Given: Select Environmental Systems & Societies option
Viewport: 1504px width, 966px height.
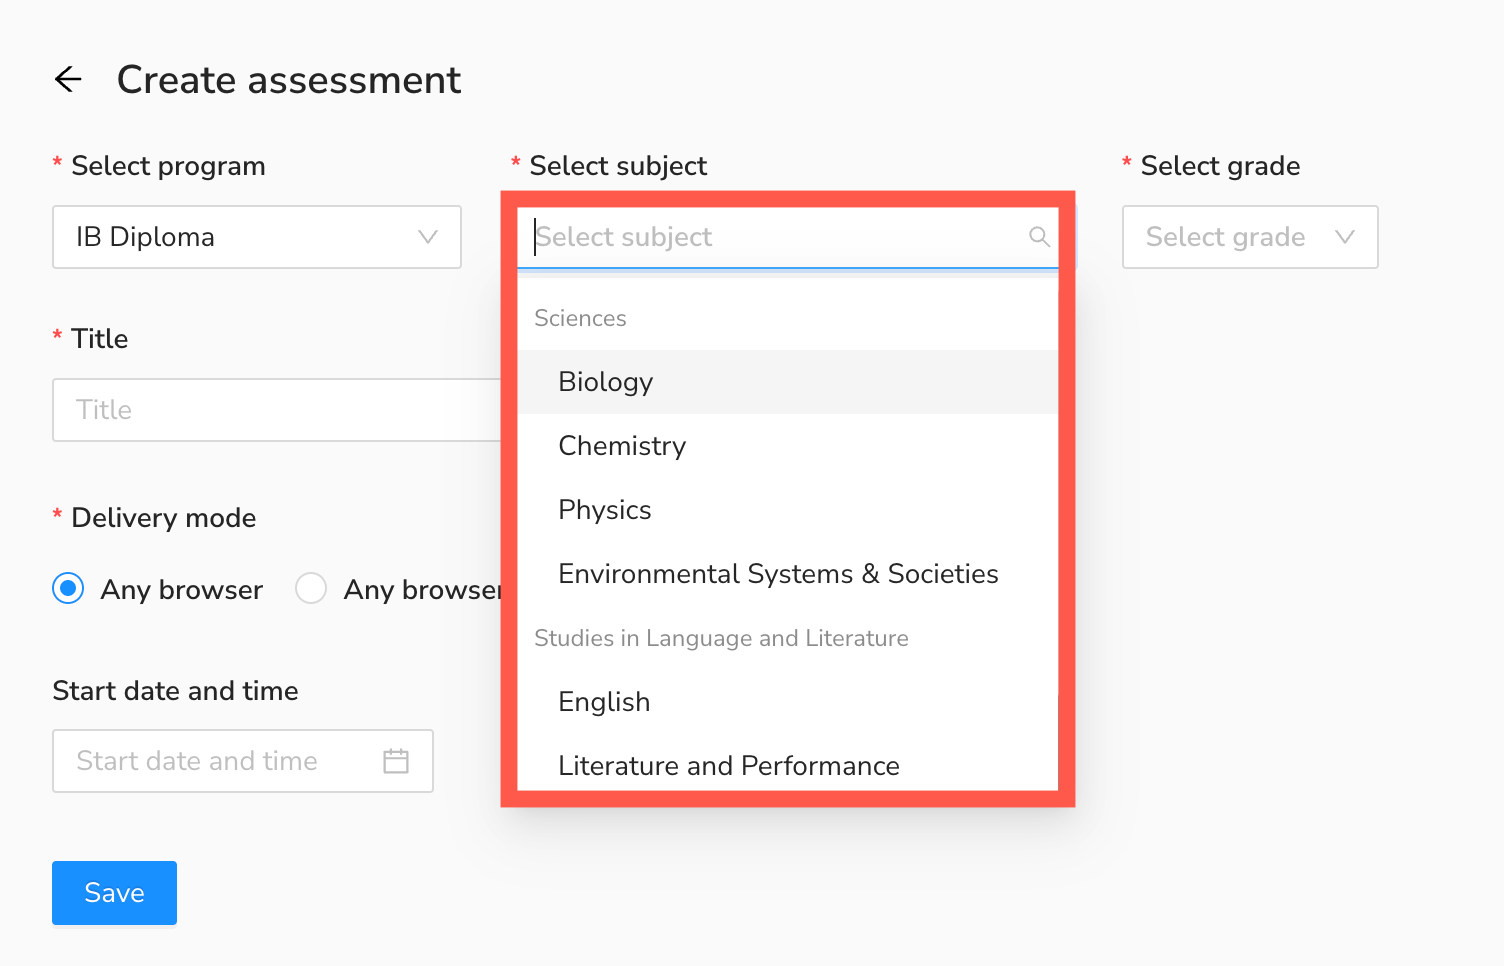Looking at the screenshot, I should pos(778,574).
